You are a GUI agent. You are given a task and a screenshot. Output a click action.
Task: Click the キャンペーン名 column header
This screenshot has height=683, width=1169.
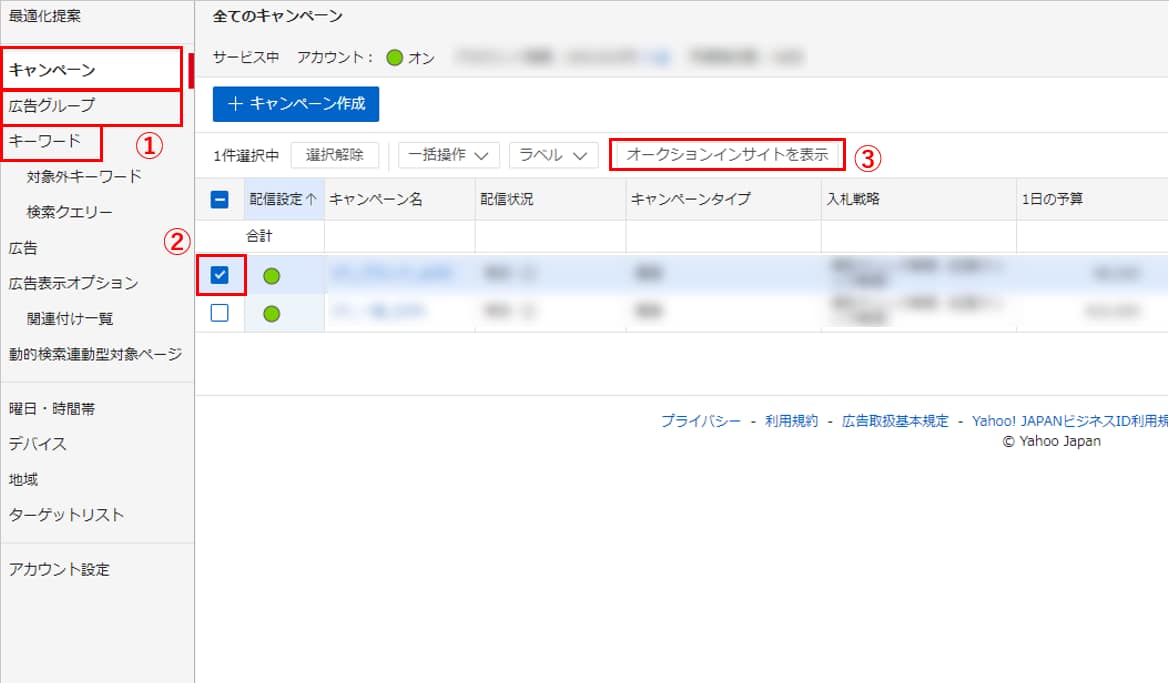click(x=376, y=199)
